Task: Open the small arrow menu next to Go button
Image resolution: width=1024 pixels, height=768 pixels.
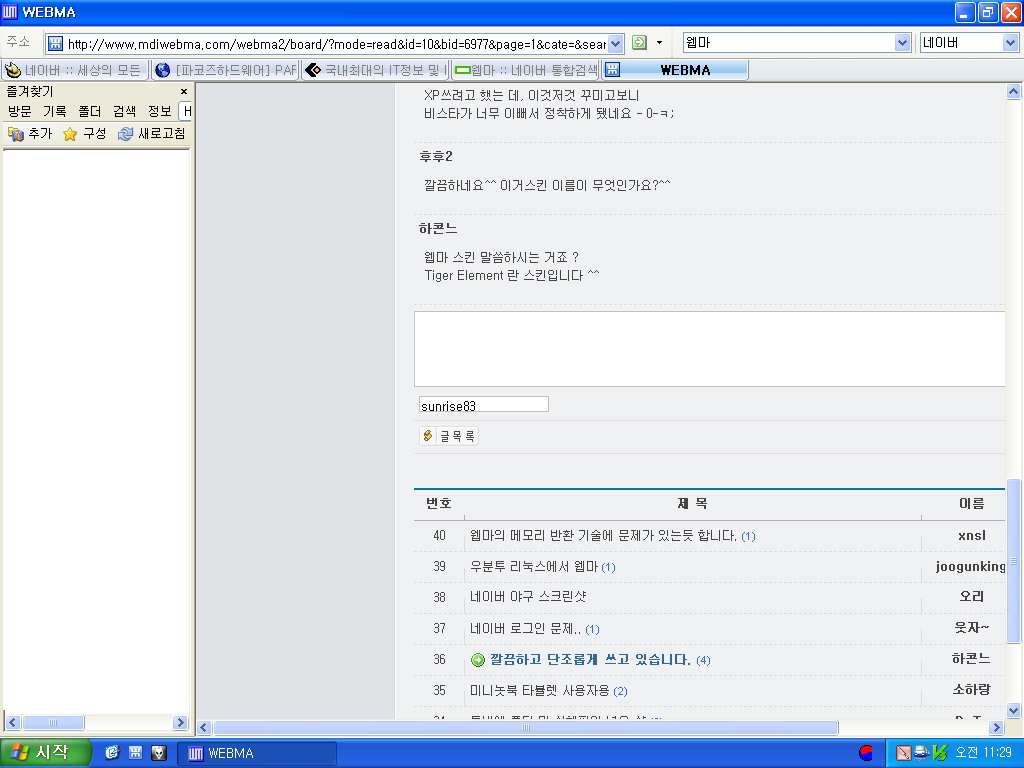Action: (x=659, y=43)
